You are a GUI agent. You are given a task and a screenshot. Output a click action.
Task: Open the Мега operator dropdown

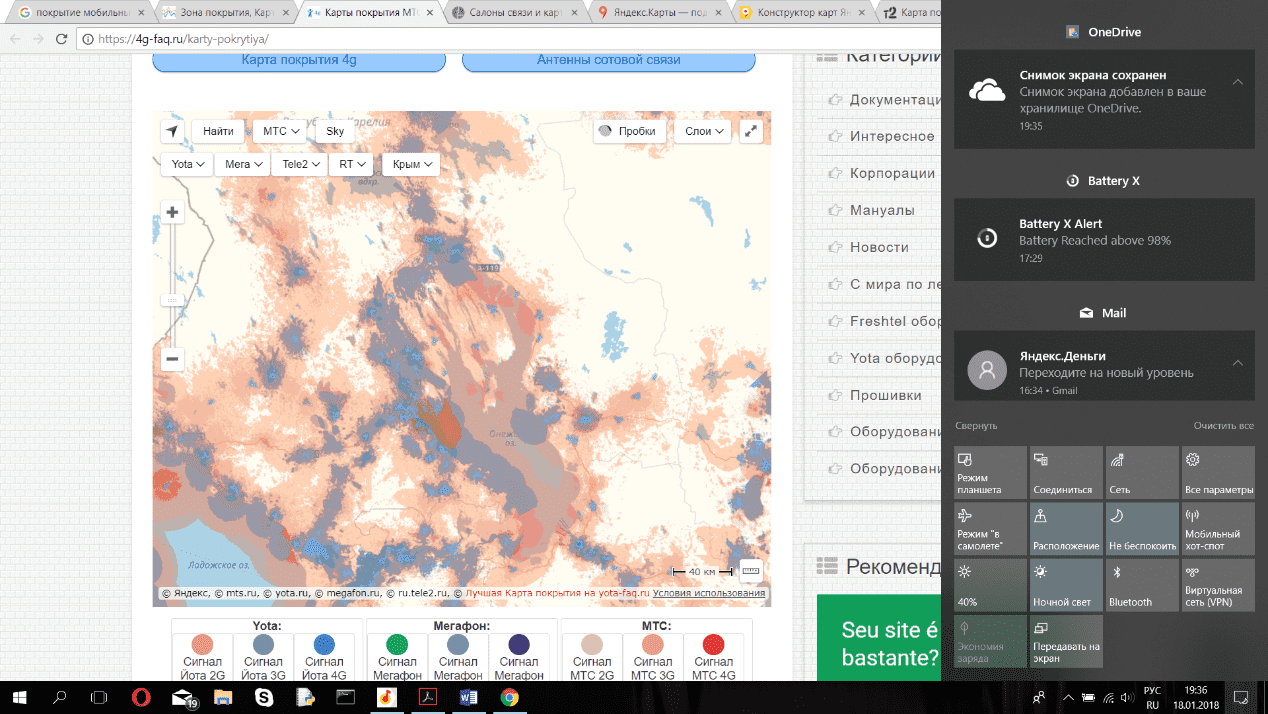243,164
